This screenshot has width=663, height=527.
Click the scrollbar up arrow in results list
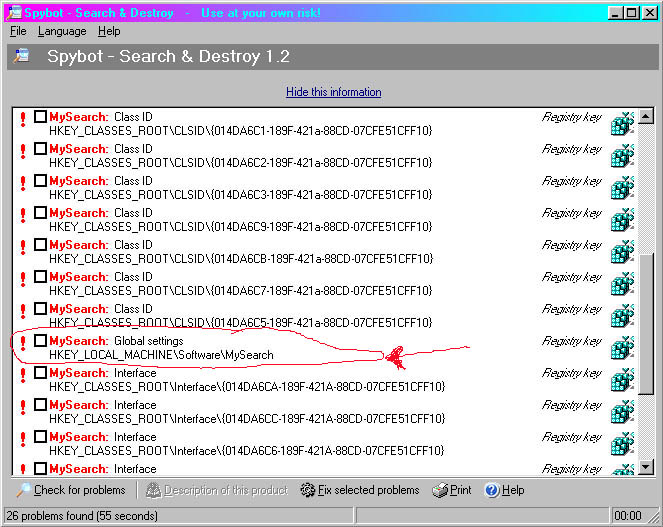[644, 115]
